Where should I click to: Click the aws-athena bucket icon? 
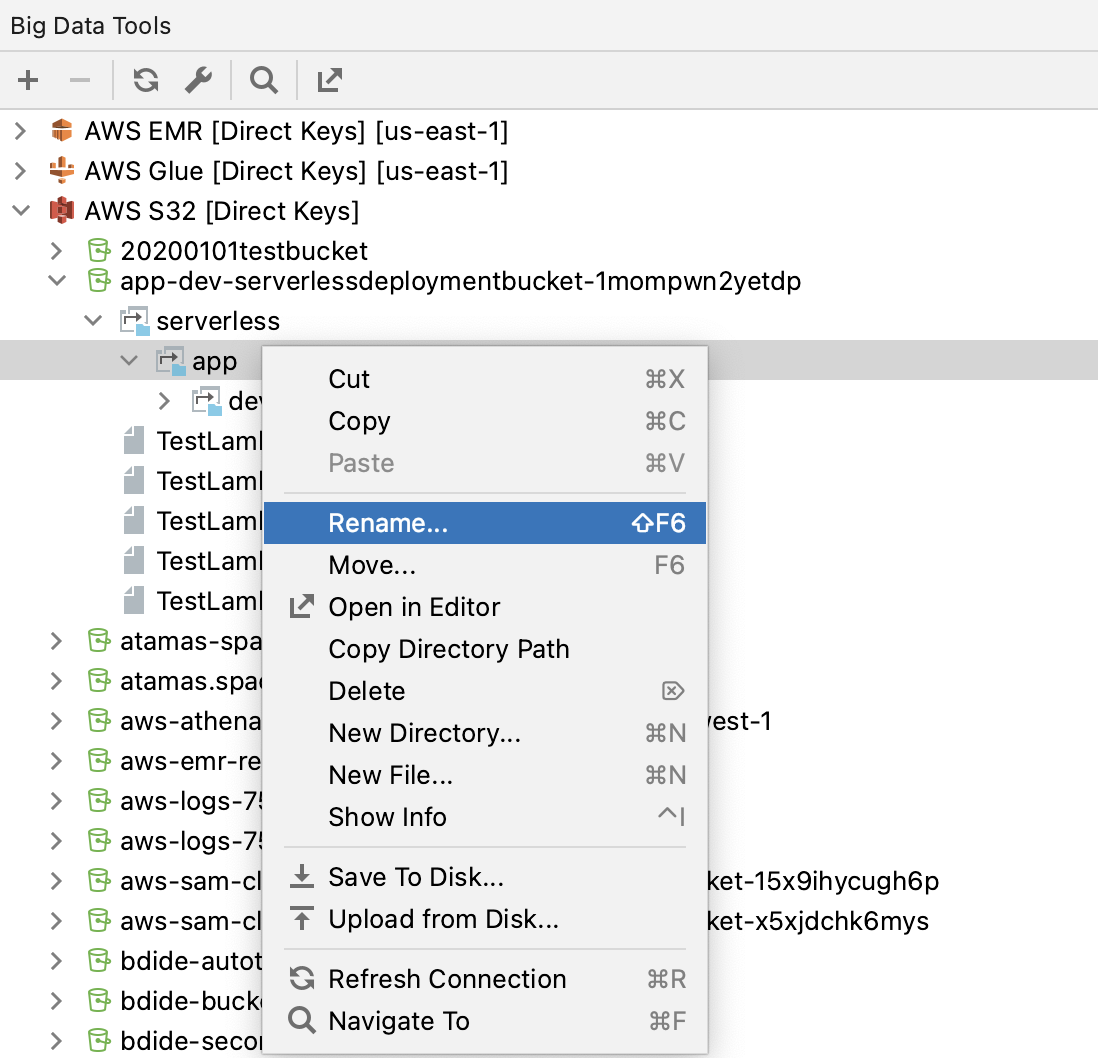99,721
